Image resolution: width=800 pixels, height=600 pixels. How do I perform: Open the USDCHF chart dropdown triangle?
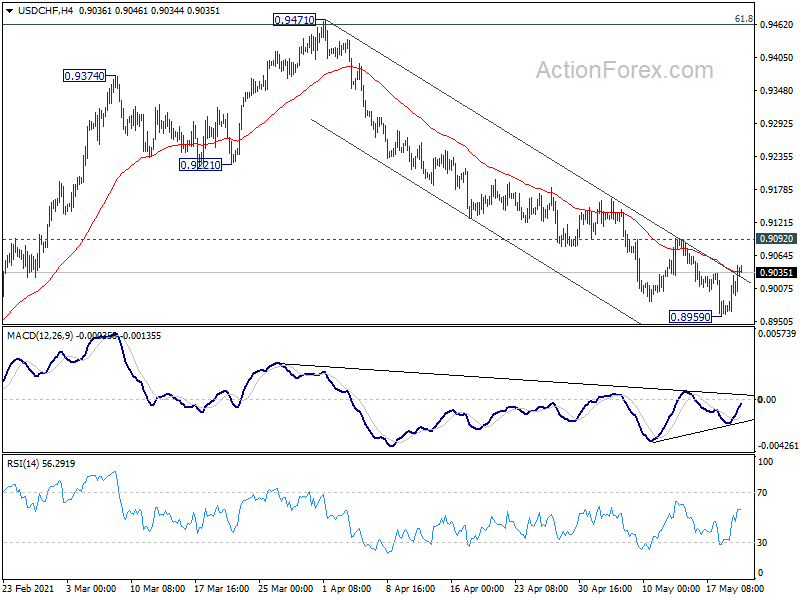click(9, 11)
